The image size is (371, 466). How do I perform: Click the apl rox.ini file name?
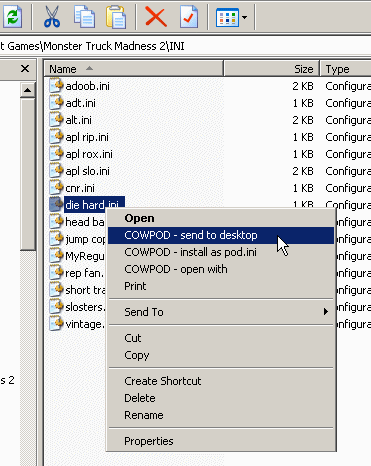[89, 154]
